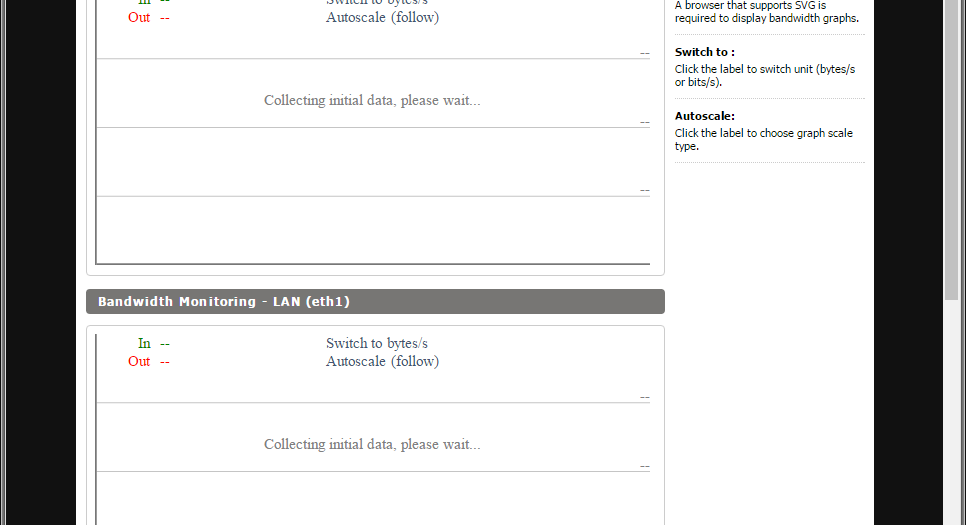Toggle Autoscale (follow) in the LAN graph
The height and width of the screenshot is (525, 966).
pyautogui.click(x=382, y=362)
